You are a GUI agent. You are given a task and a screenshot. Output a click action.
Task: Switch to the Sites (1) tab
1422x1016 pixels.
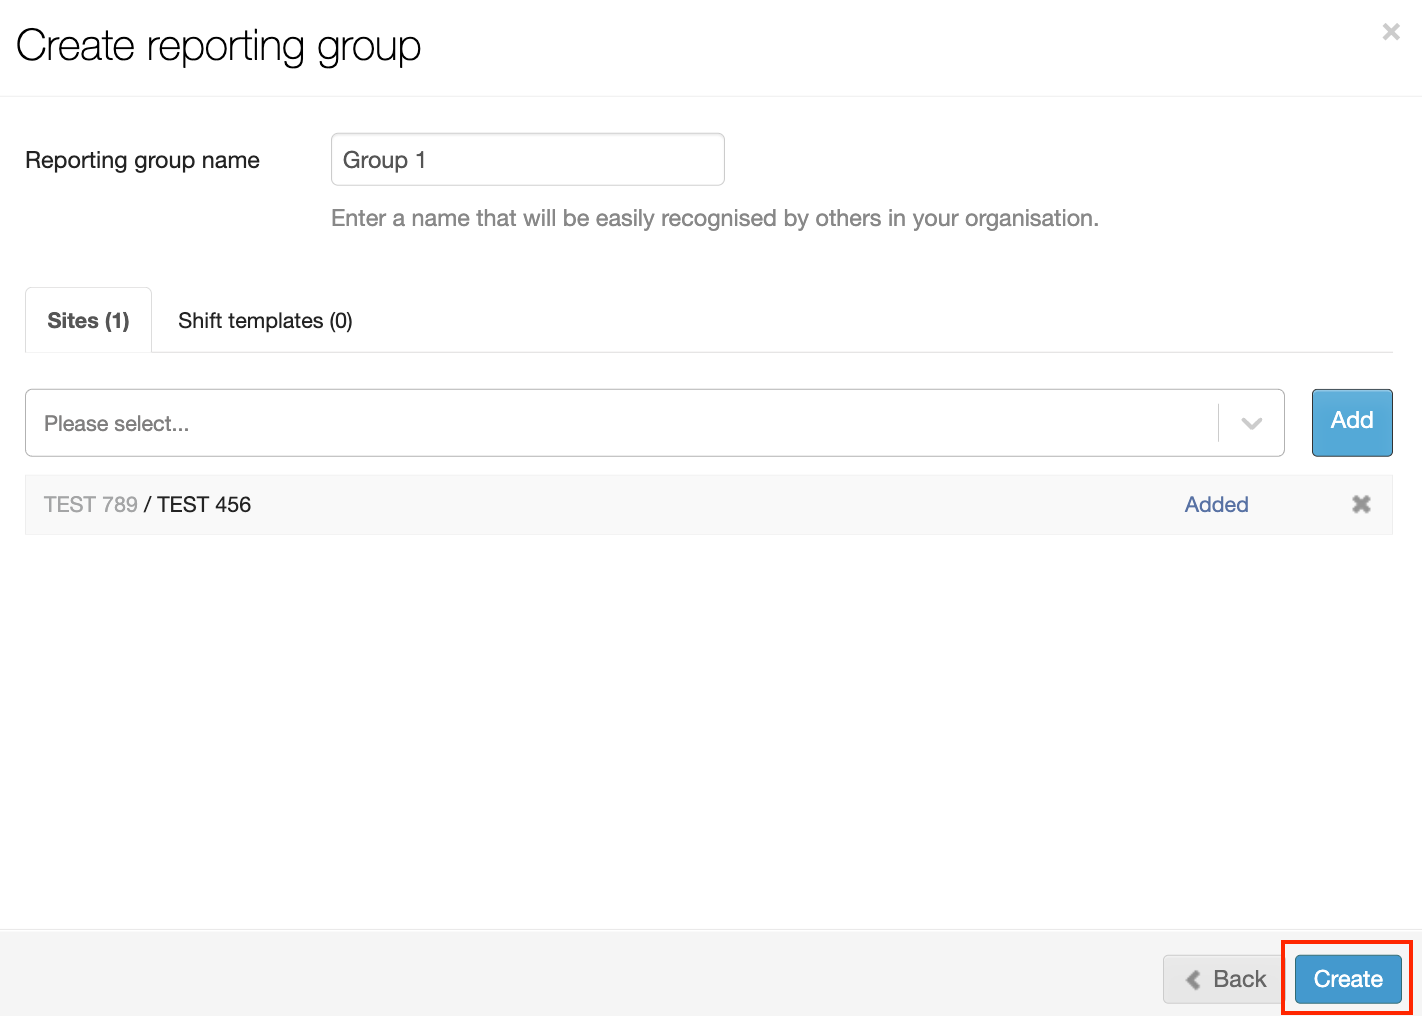88,321
